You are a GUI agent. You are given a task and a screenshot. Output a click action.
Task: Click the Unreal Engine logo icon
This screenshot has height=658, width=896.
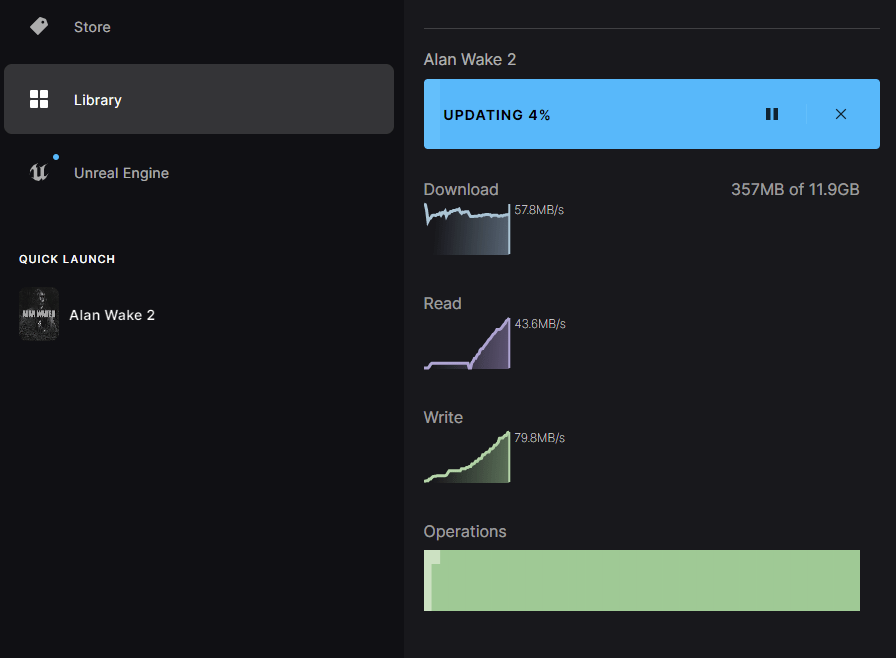point(39,172)
